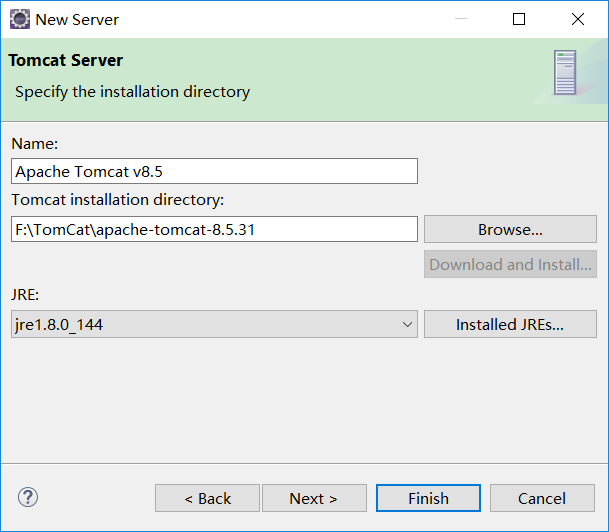Proceed with the Next > button
This screenshot has width=609, height=532.
(313, 498)
